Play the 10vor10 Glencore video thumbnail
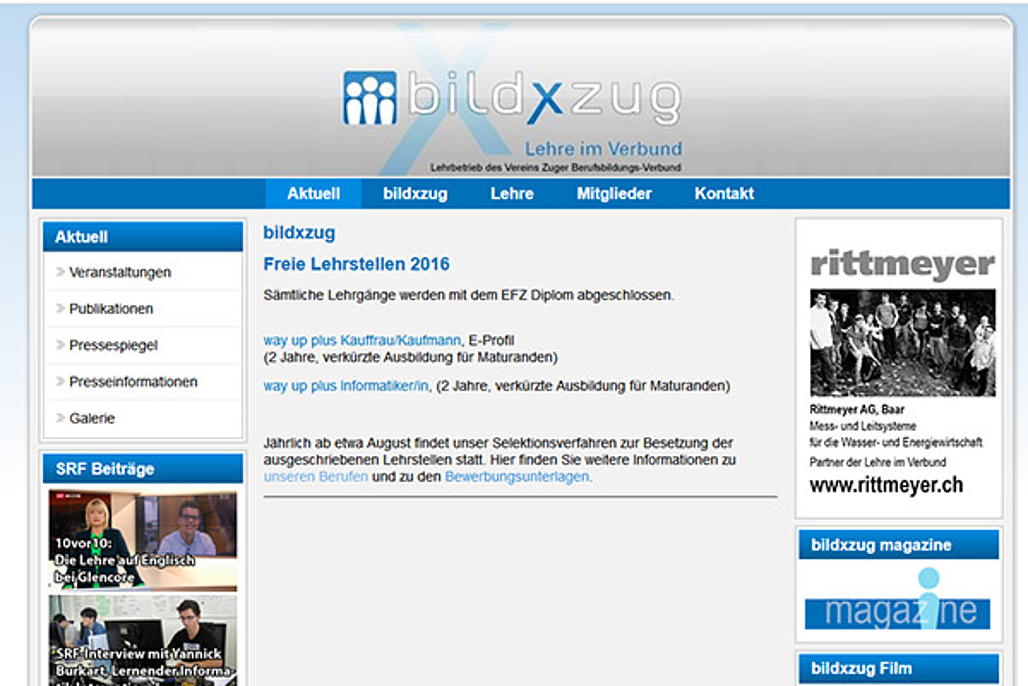 (x=143, y=538)
